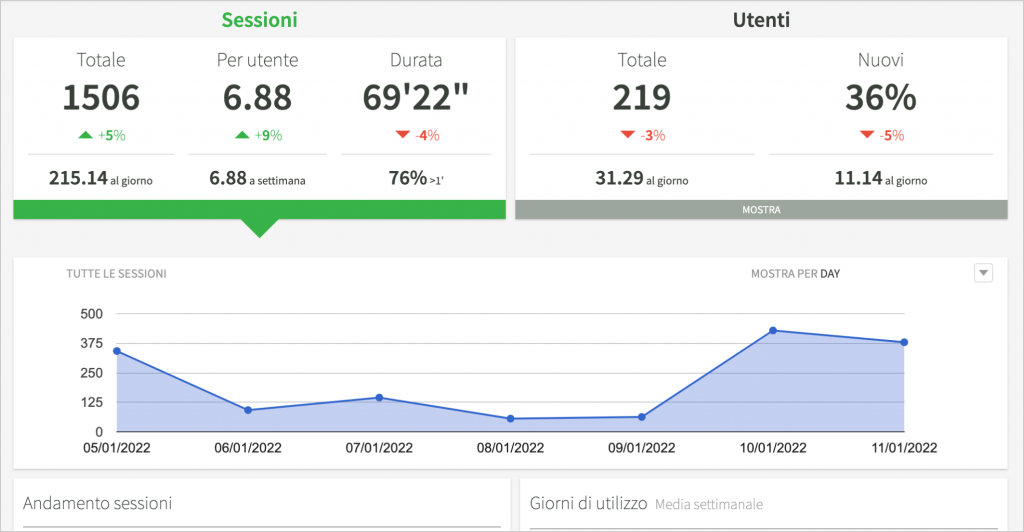Click the Nuovi column label

point(881,60)
